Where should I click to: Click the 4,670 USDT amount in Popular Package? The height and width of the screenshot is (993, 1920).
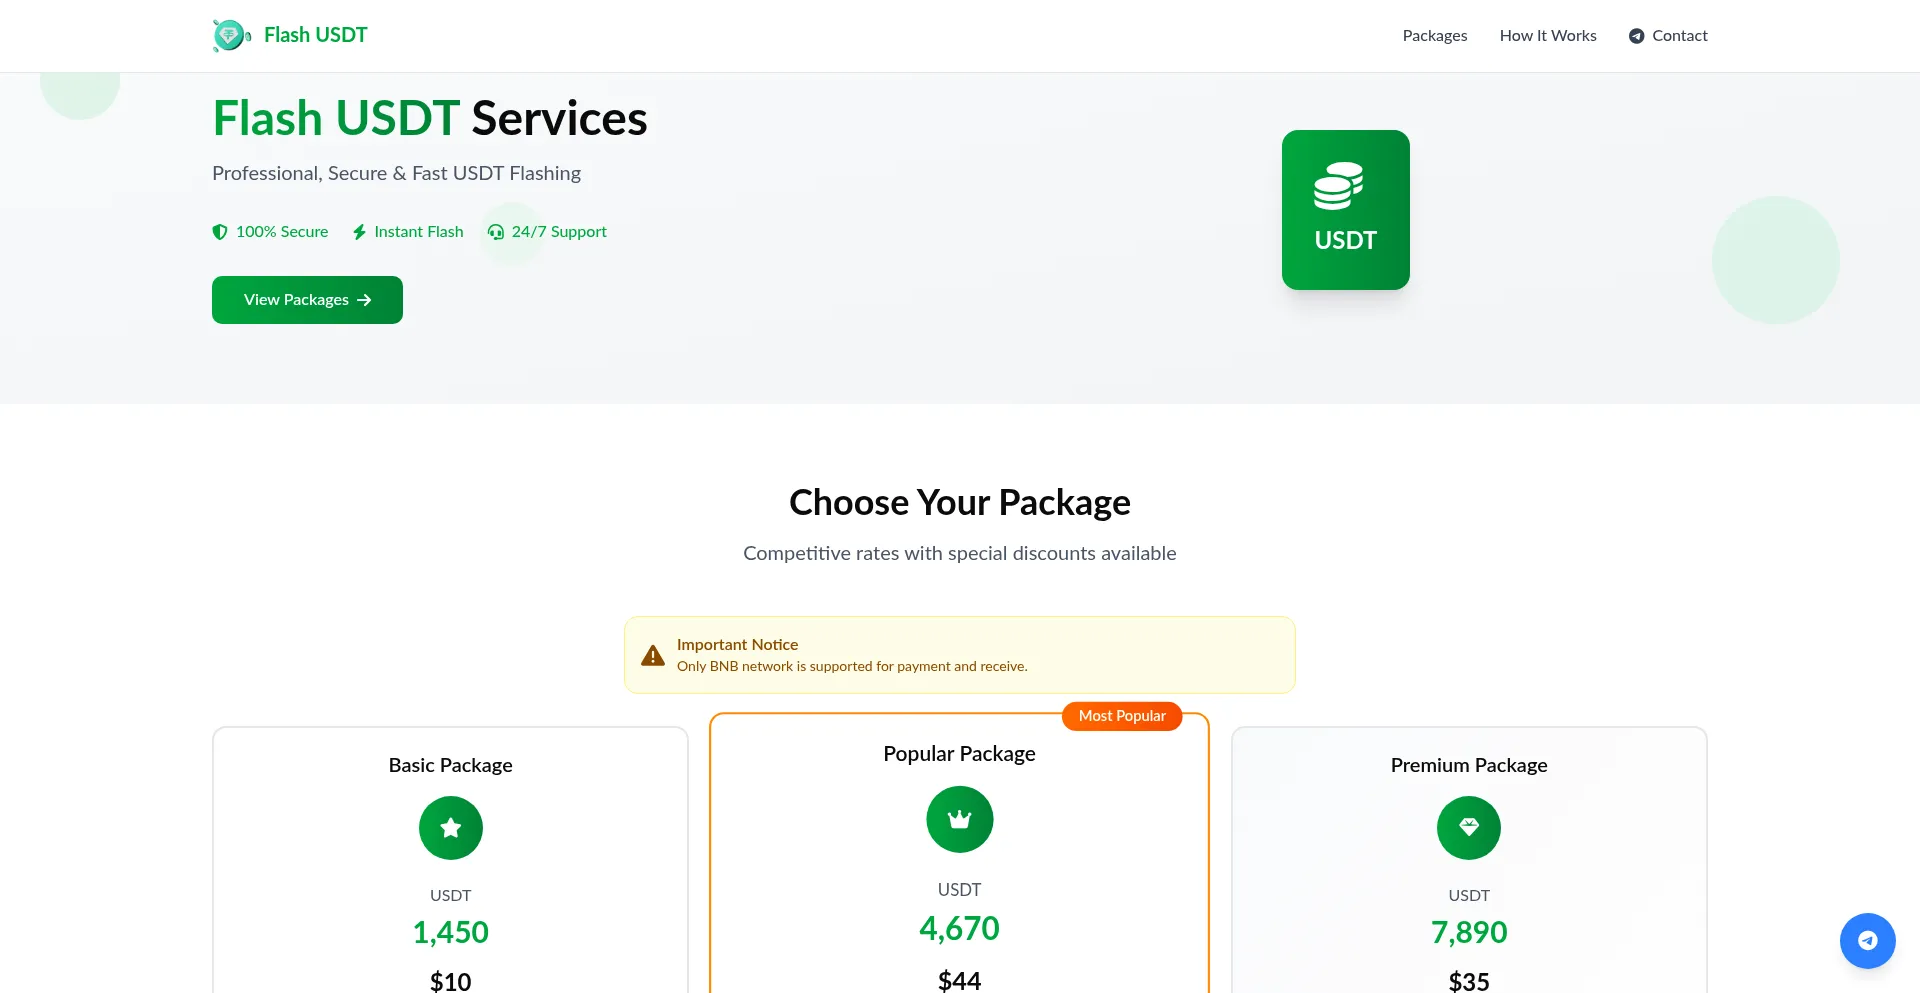[959, 928]
